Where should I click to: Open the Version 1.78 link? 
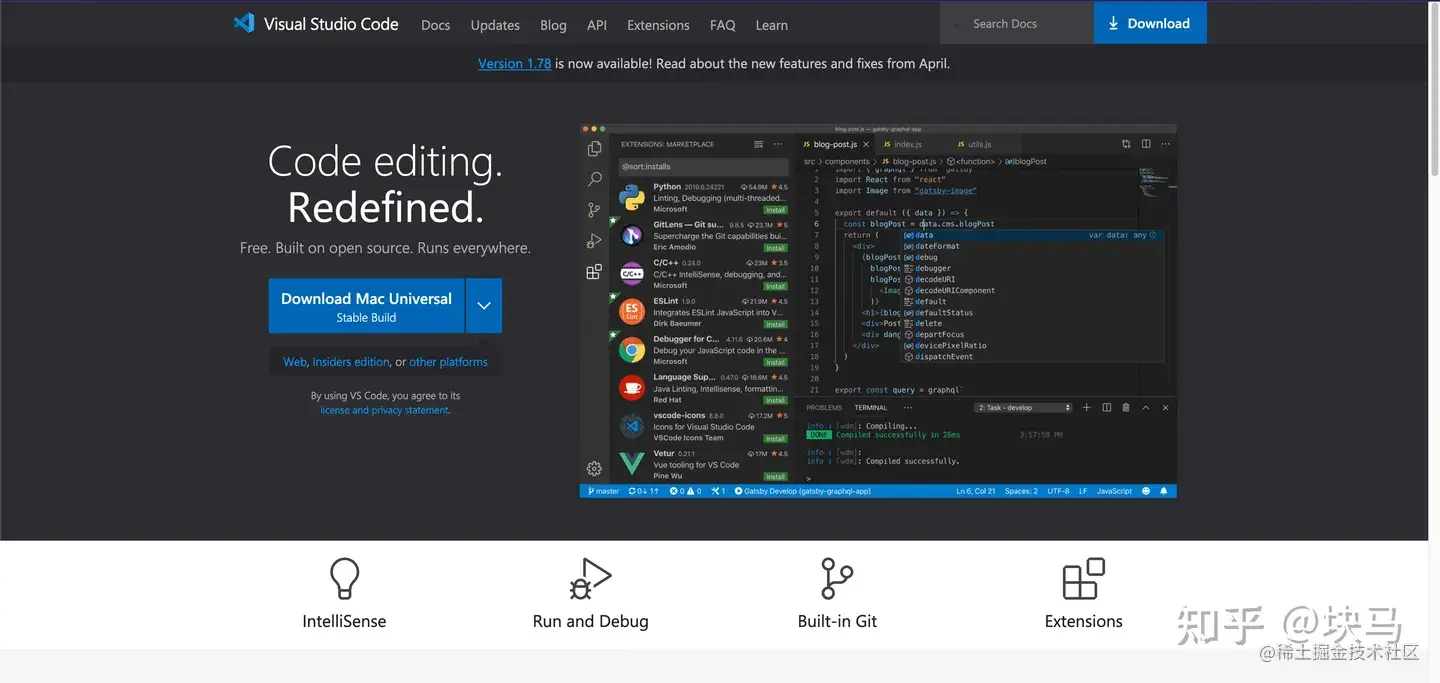[x=515, y=63]
